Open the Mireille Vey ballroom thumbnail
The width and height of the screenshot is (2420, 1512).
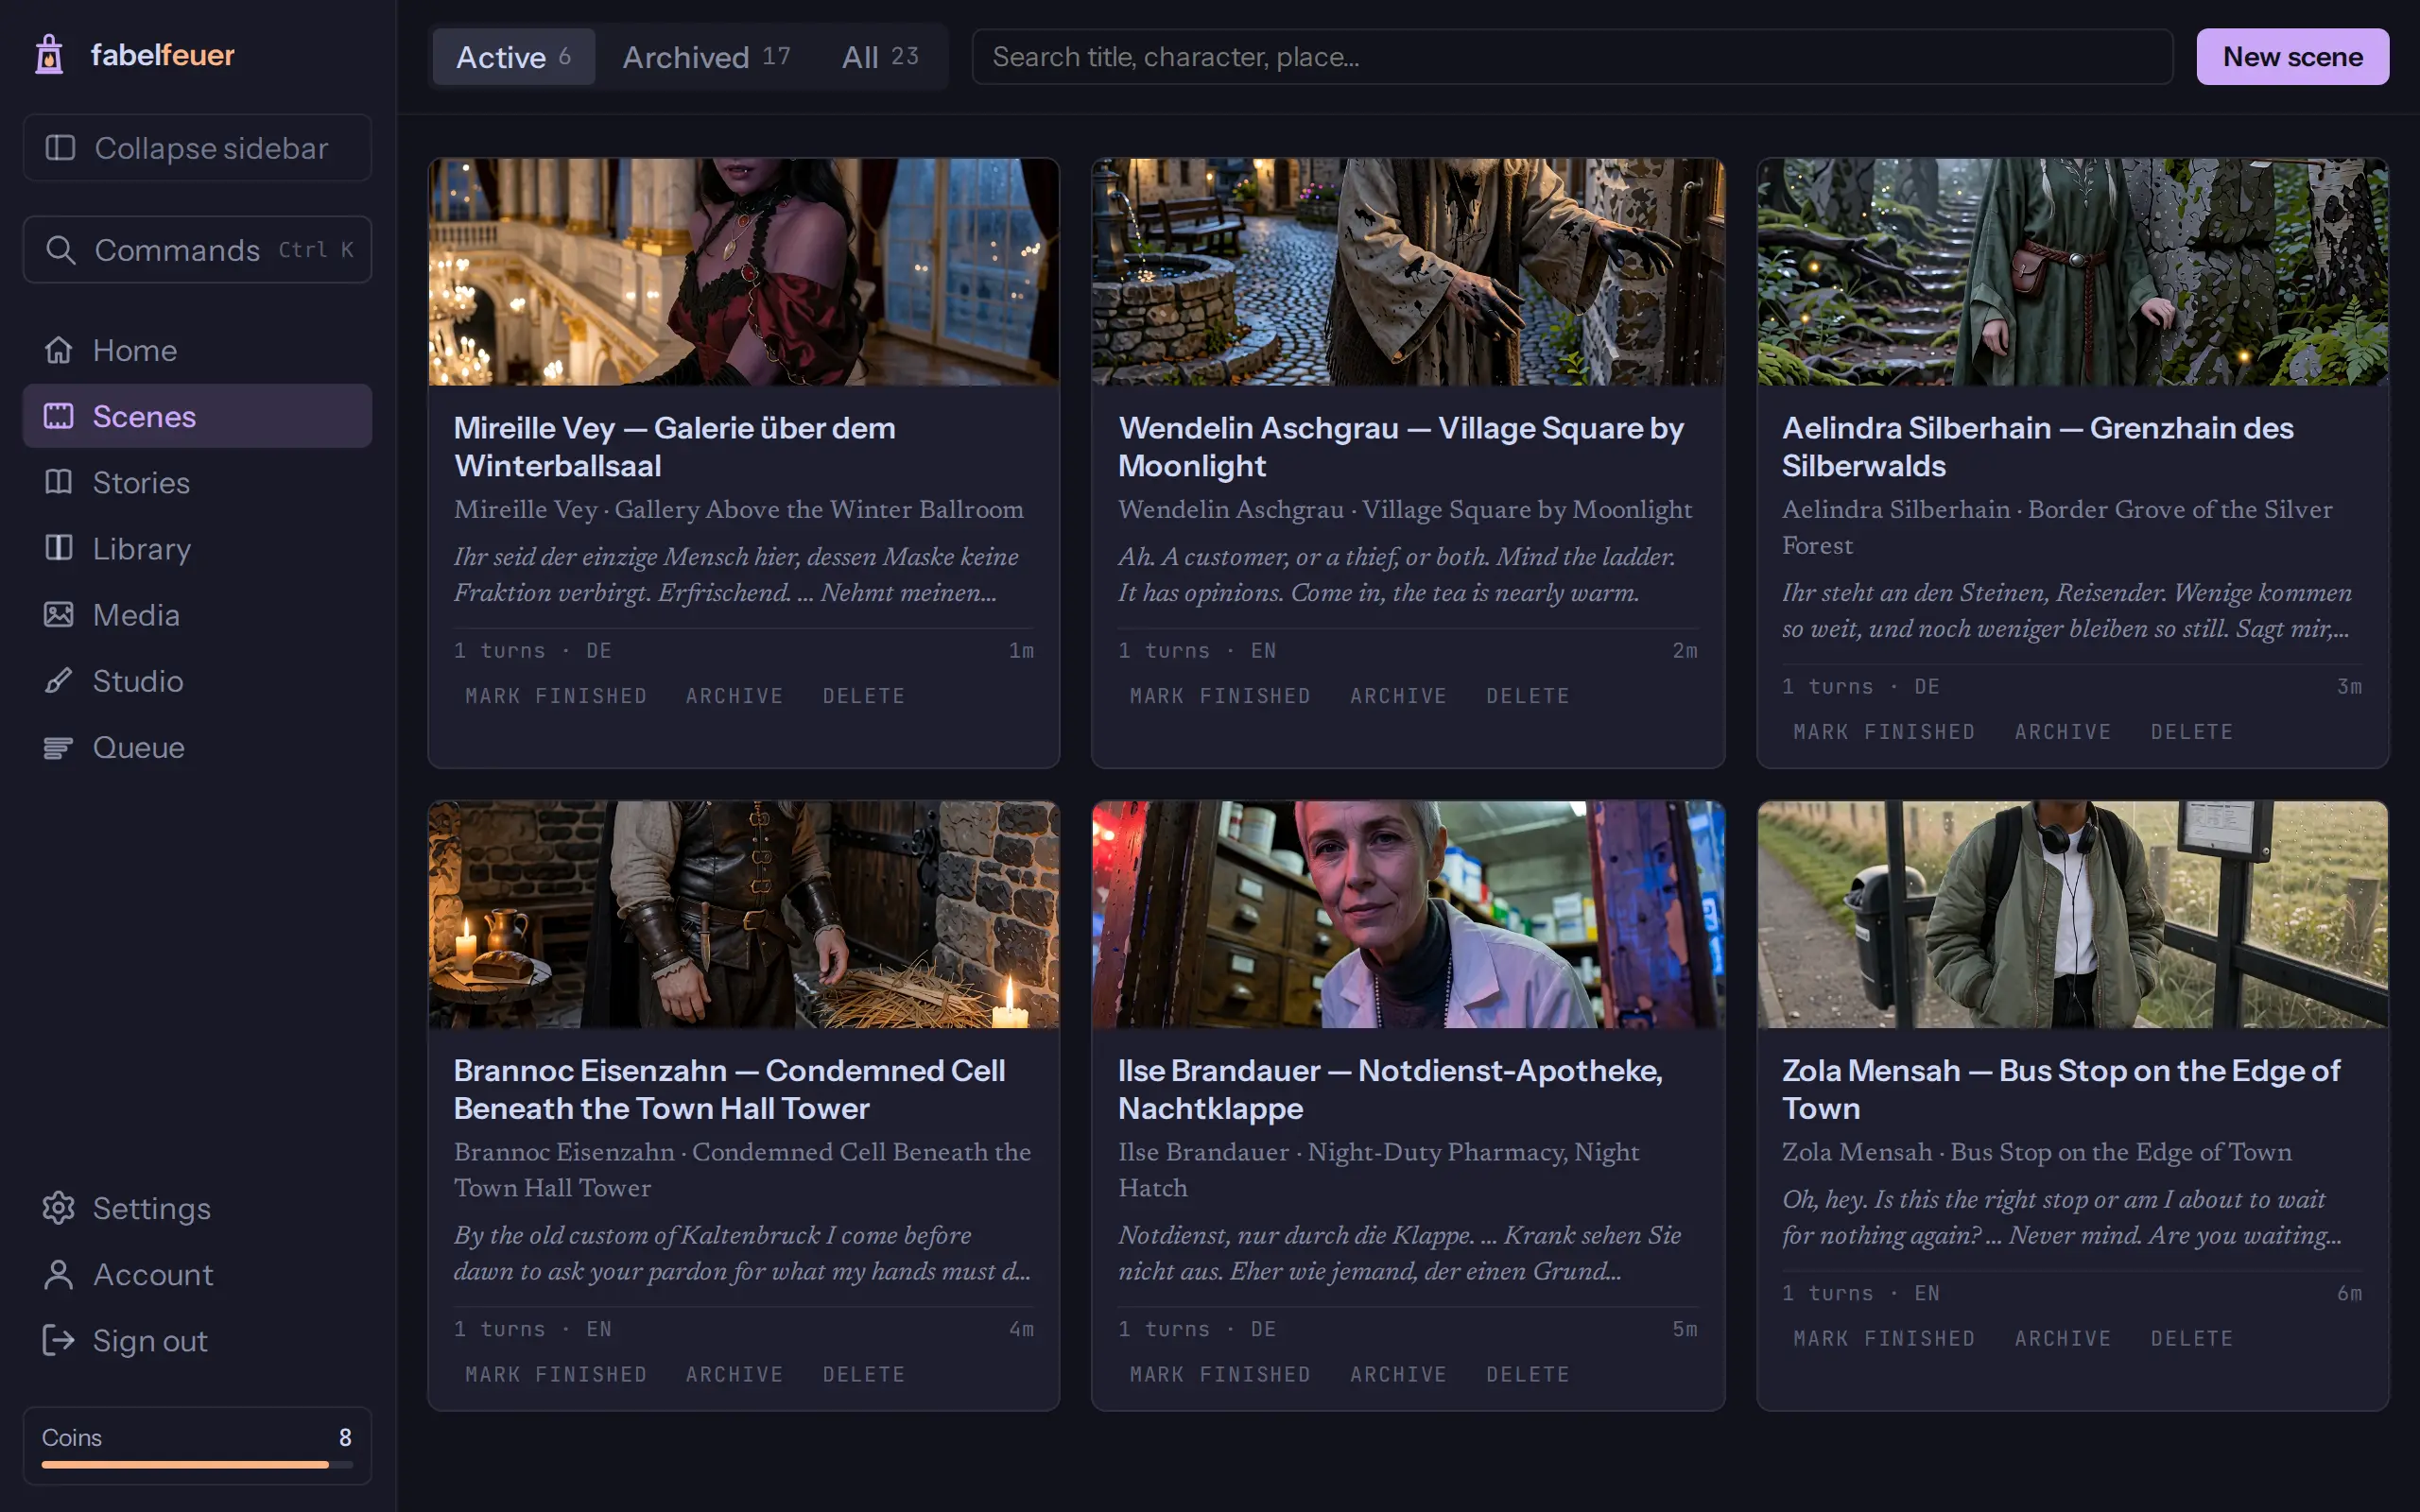pyautogui.click(x=744, y=272)
